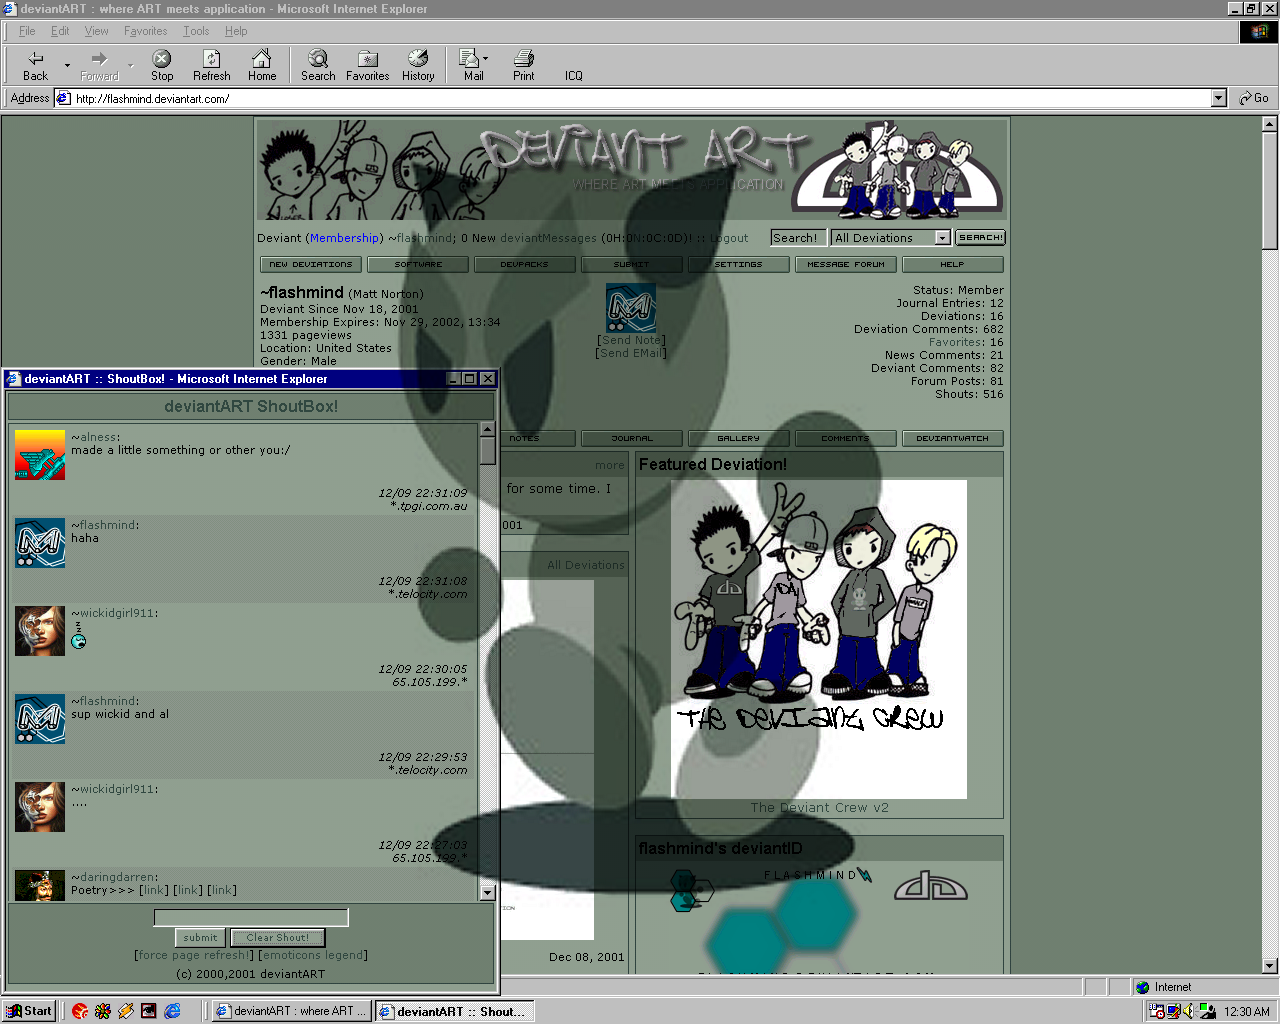
Task: Click the Go button beside address bar
Action: (x=1254, y=98)
